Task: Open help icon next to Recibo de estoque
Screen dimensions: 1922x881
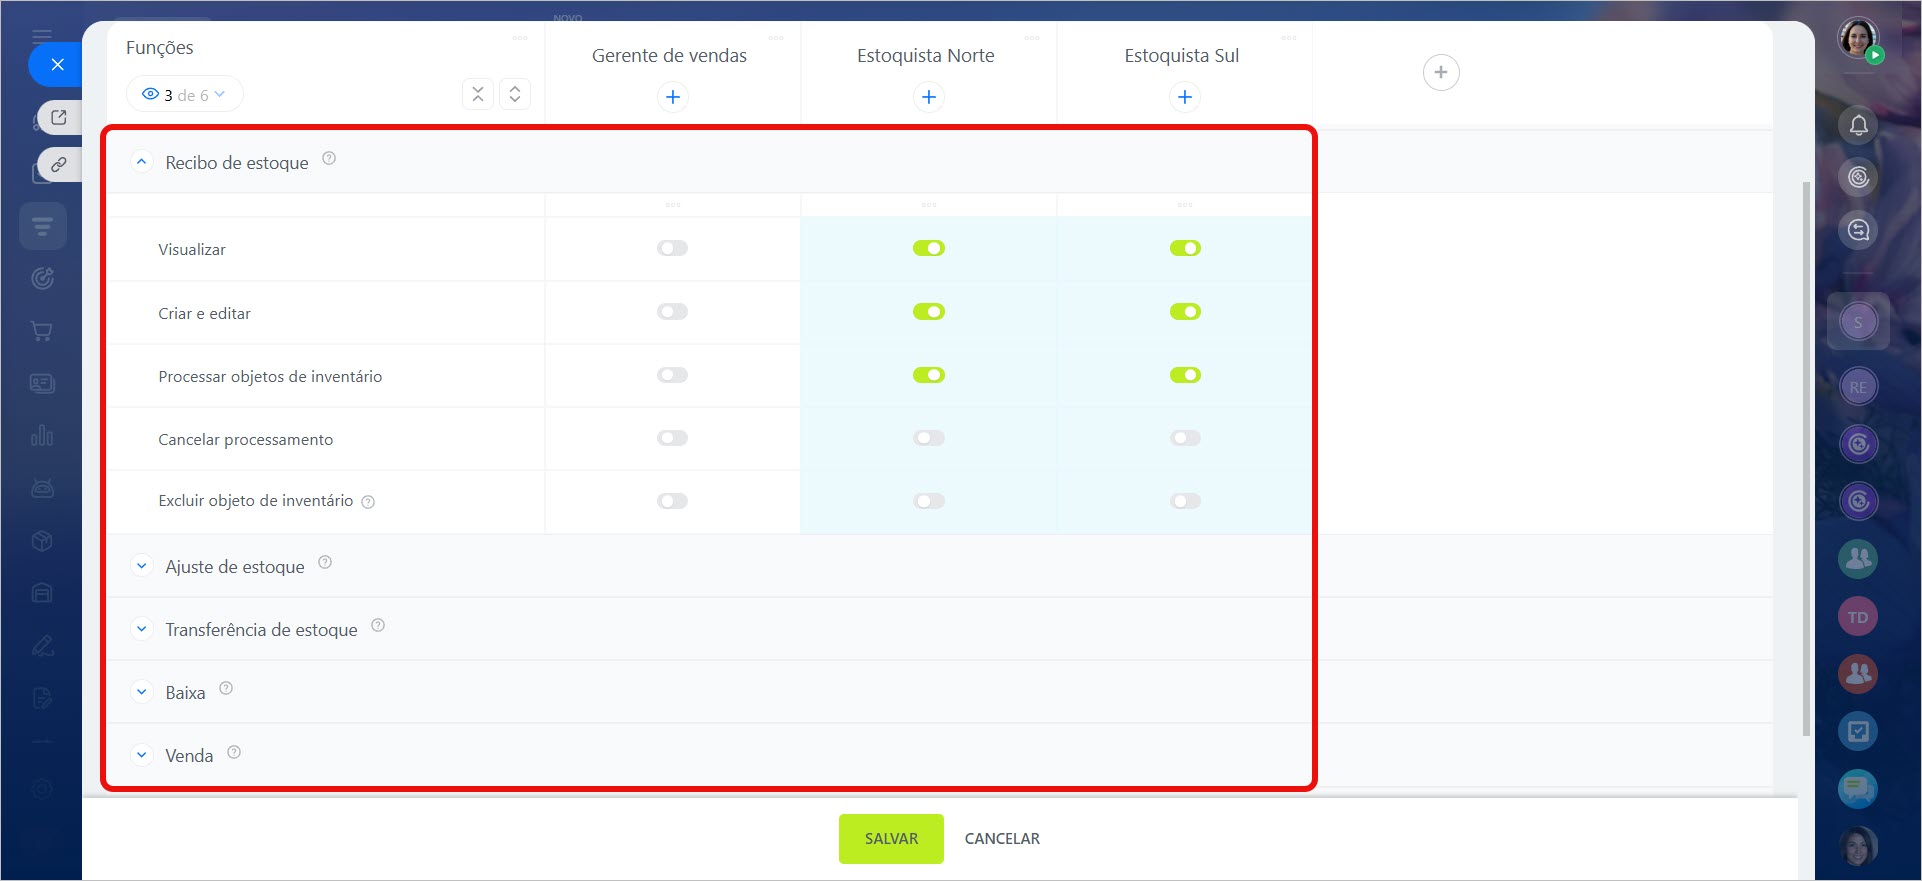Action: pos(329,159)
